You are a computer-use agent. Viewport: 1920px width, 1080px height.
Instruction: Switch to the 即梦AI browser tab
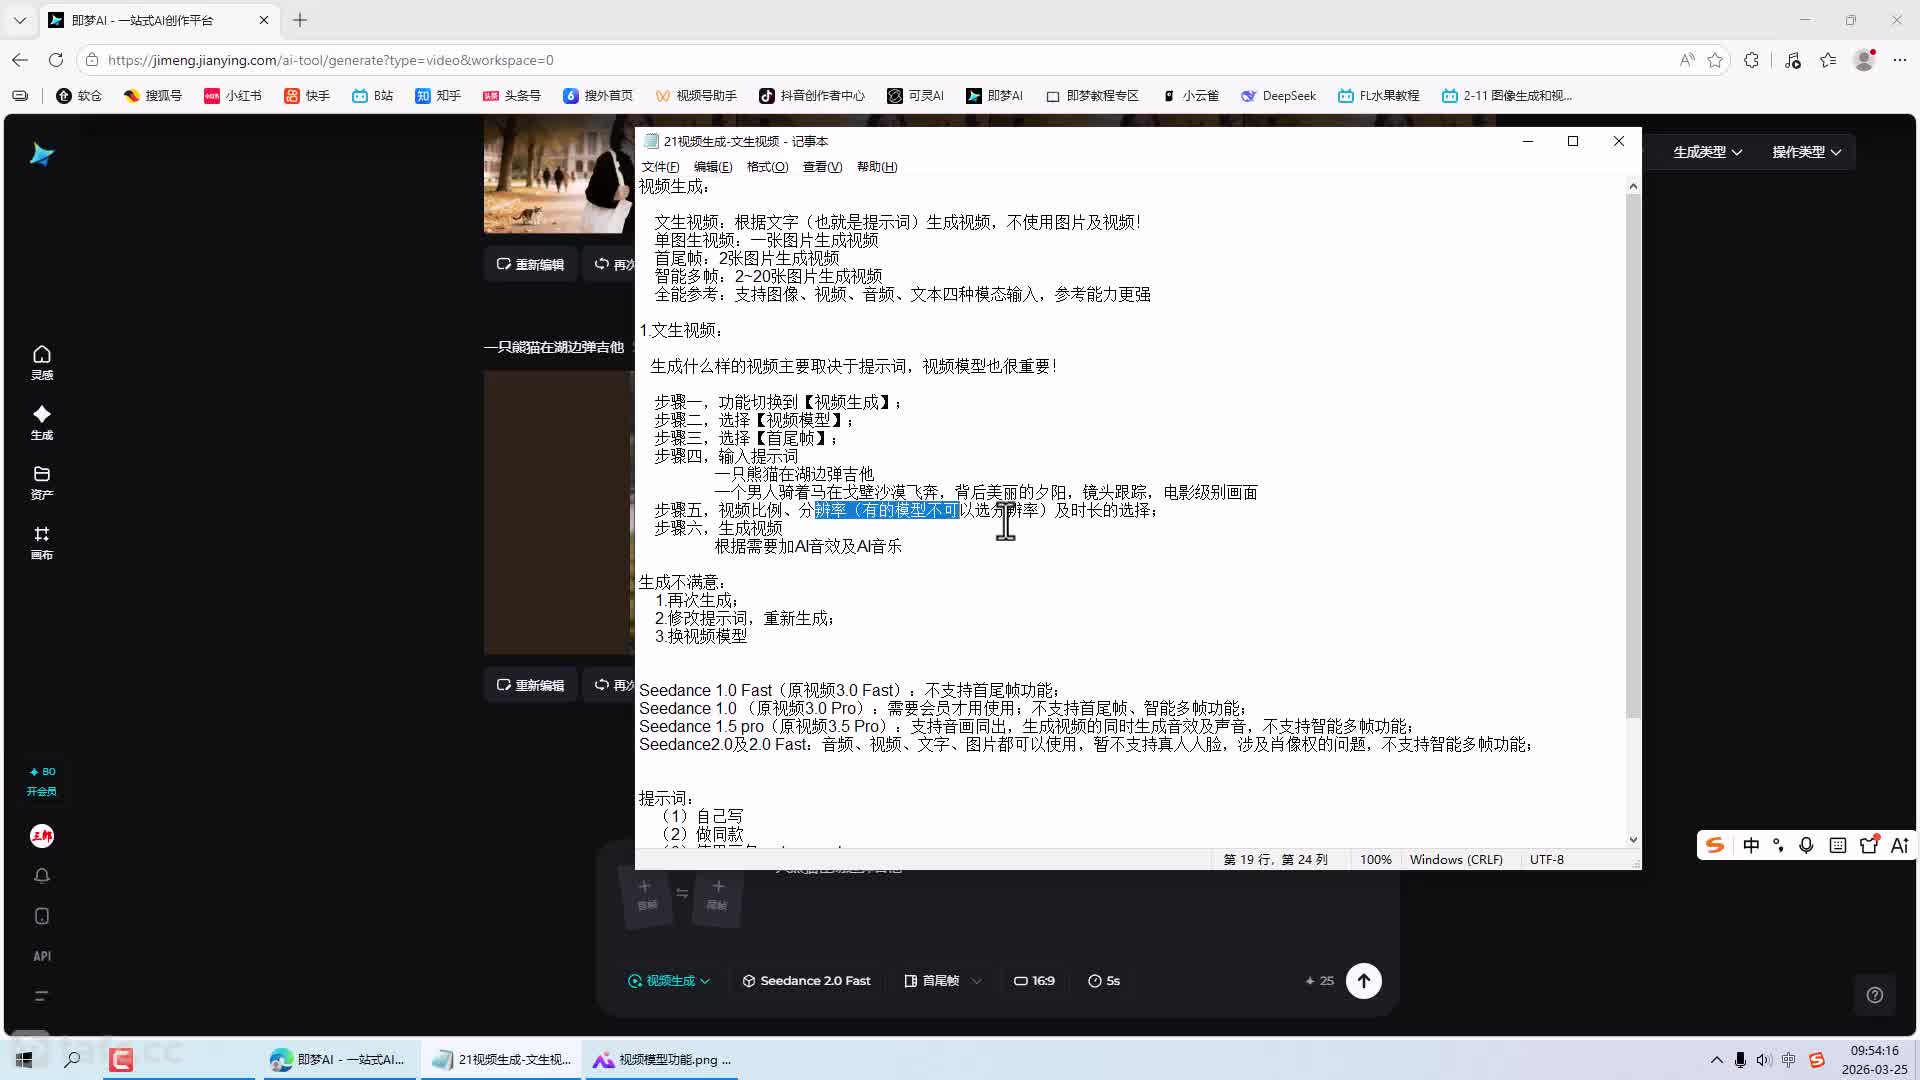(158, 20)
